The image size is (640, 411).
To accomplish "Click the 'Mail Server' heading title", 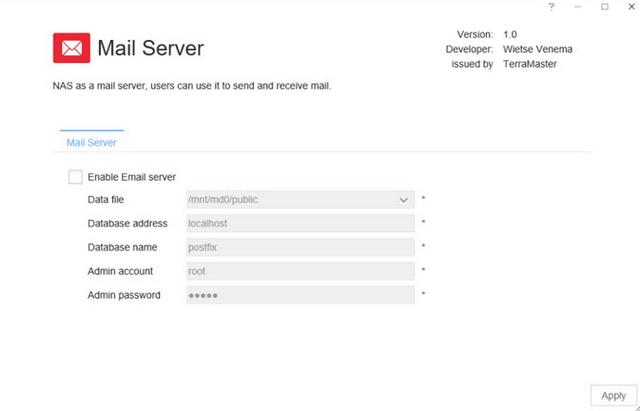I will pyautogui.click(x=151, y=48).
